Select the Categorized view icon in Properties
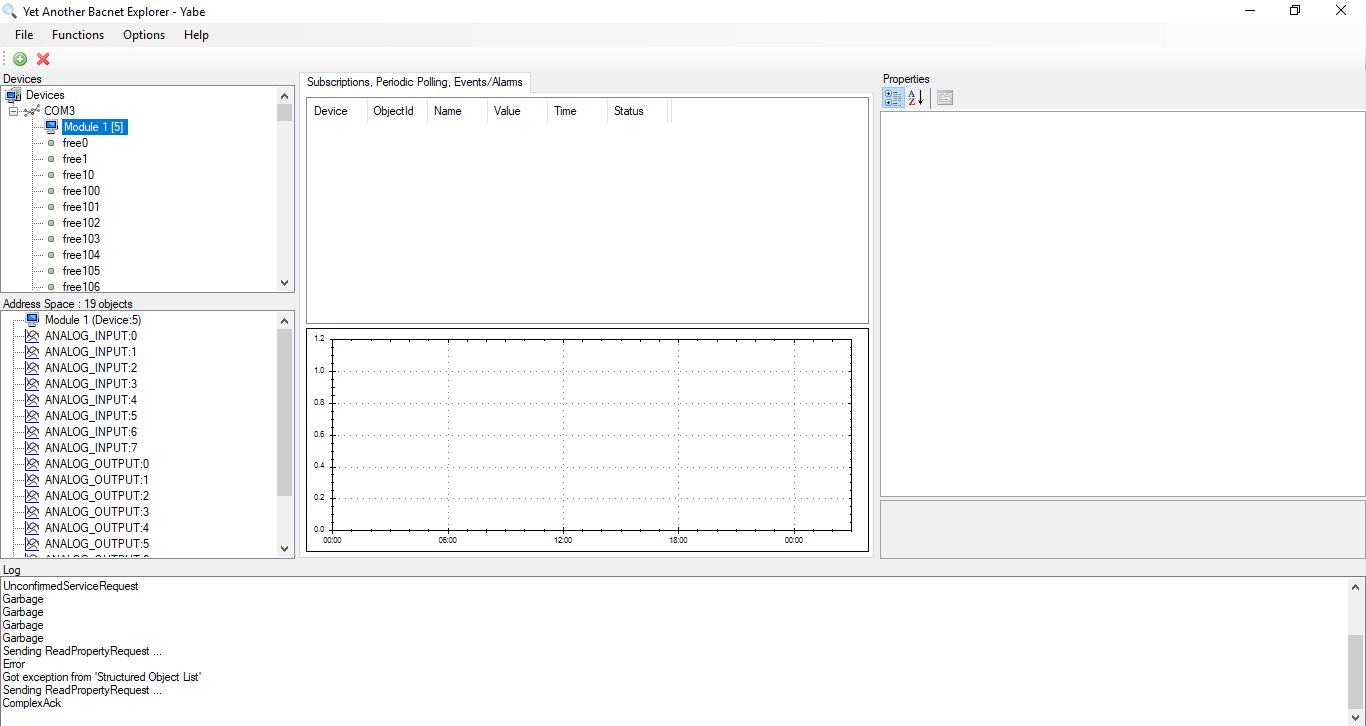Screen dimensions: 1366x726 892,98
